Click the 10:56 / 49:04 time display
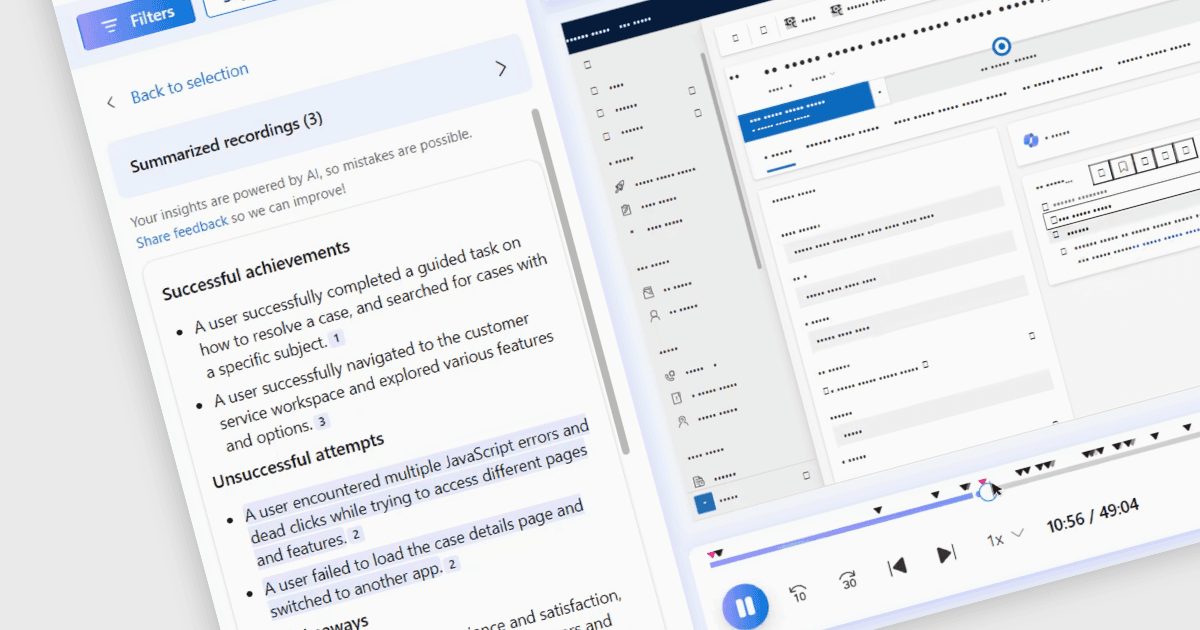Image resolution: width=1200 pixels, height=630 pixels. point(1092,516)
